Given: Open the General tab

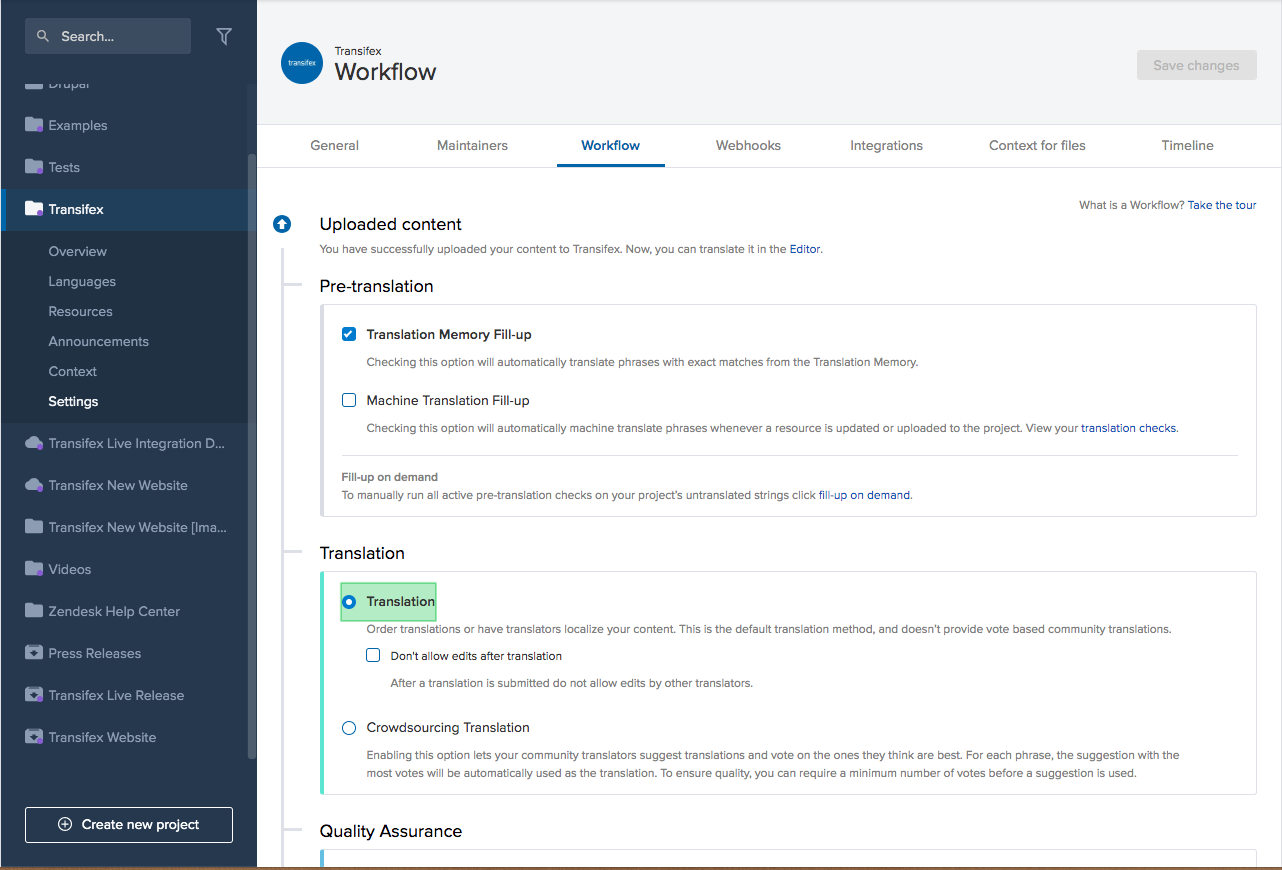Looking at the screenshot, I should pyautogui.click(x=334, y=145).
